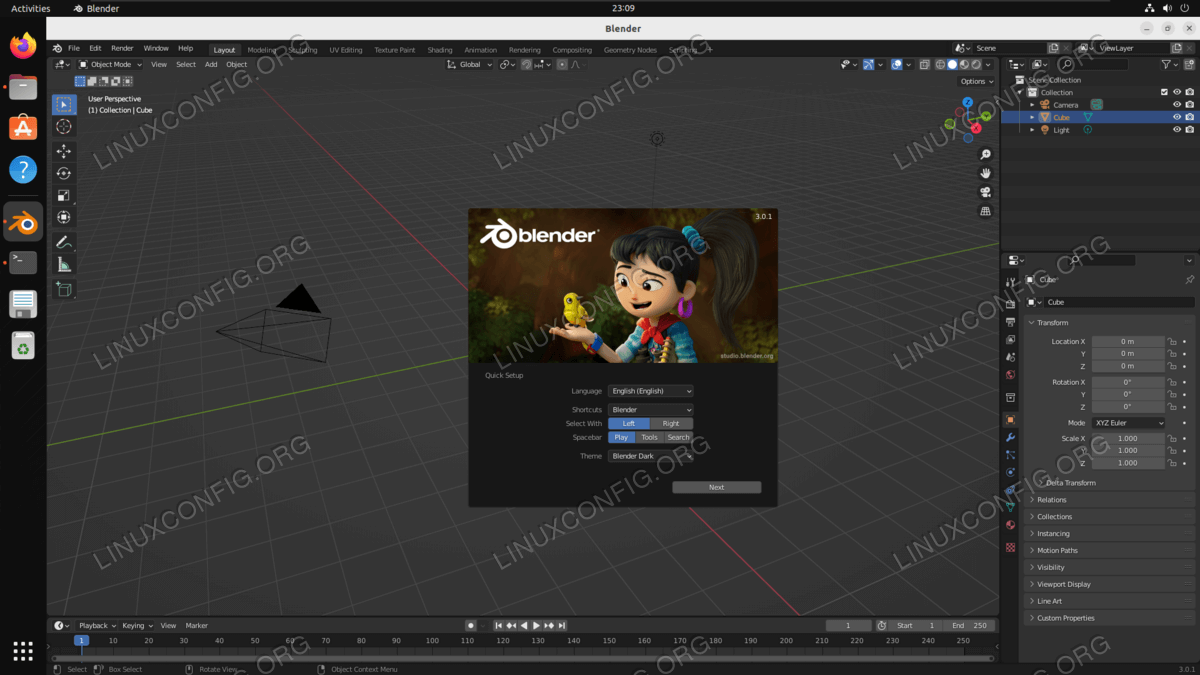This screenshot has width=1200, height=675.
Task: Show Applications grid in the dock
Action: pyautogui.click(x=23, y=651)
